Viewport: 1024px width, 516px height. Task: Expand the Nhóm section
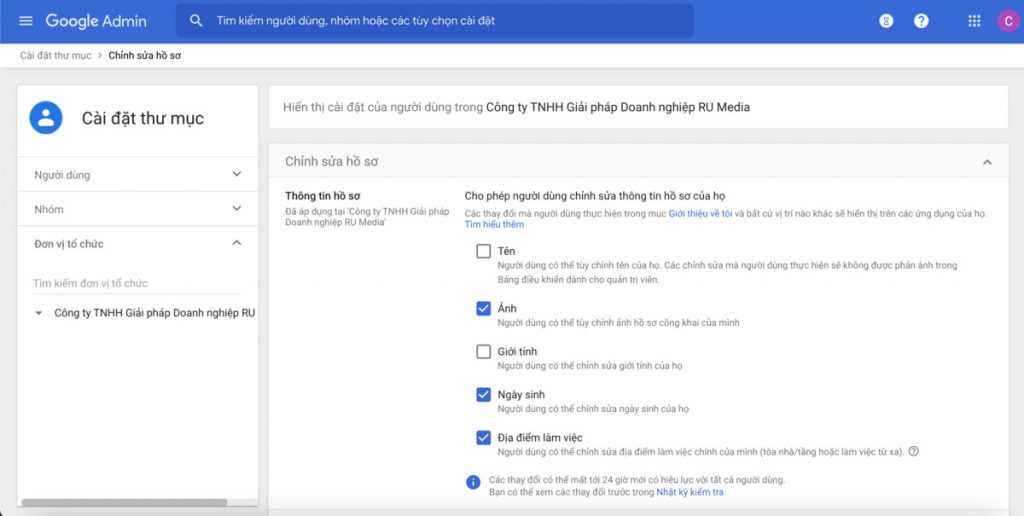coord(138,209)
